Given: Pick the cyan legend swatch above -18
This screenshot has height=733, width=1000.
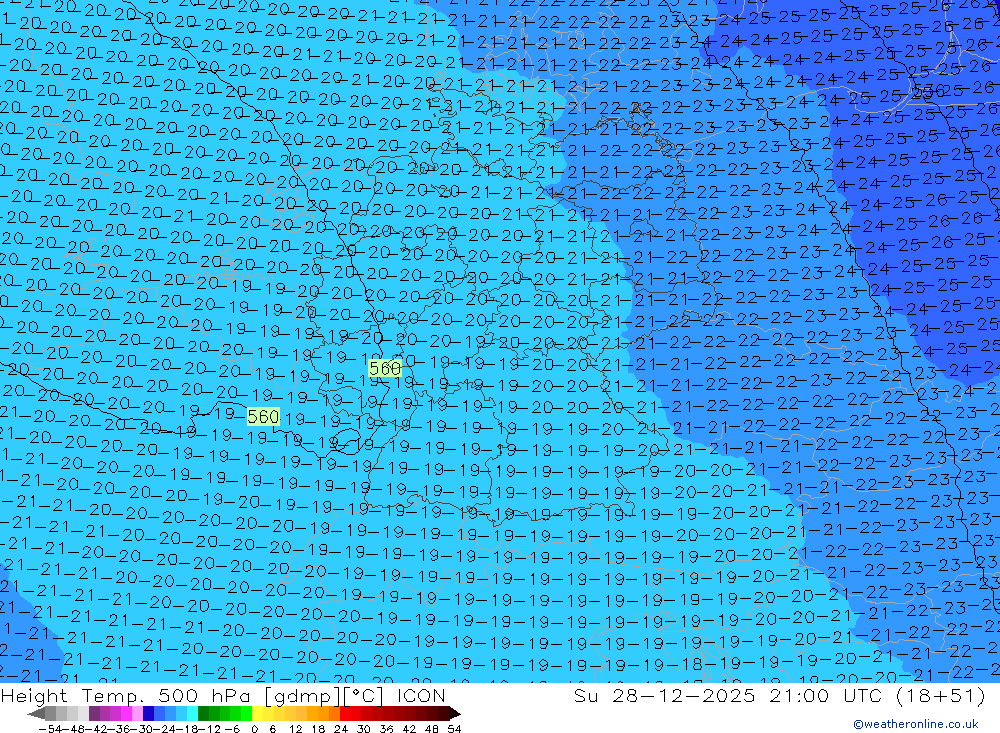Looking at the screenshot, I should click(x=192, y=713).
